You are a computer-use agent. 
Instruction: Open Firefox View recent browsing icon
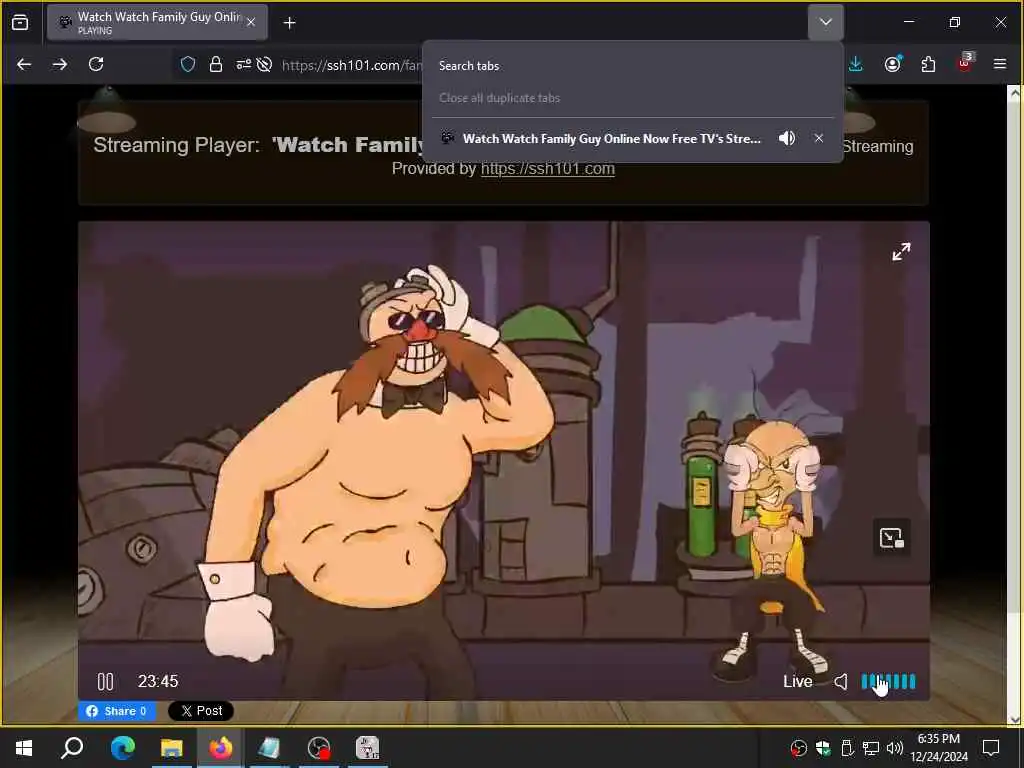20,23
